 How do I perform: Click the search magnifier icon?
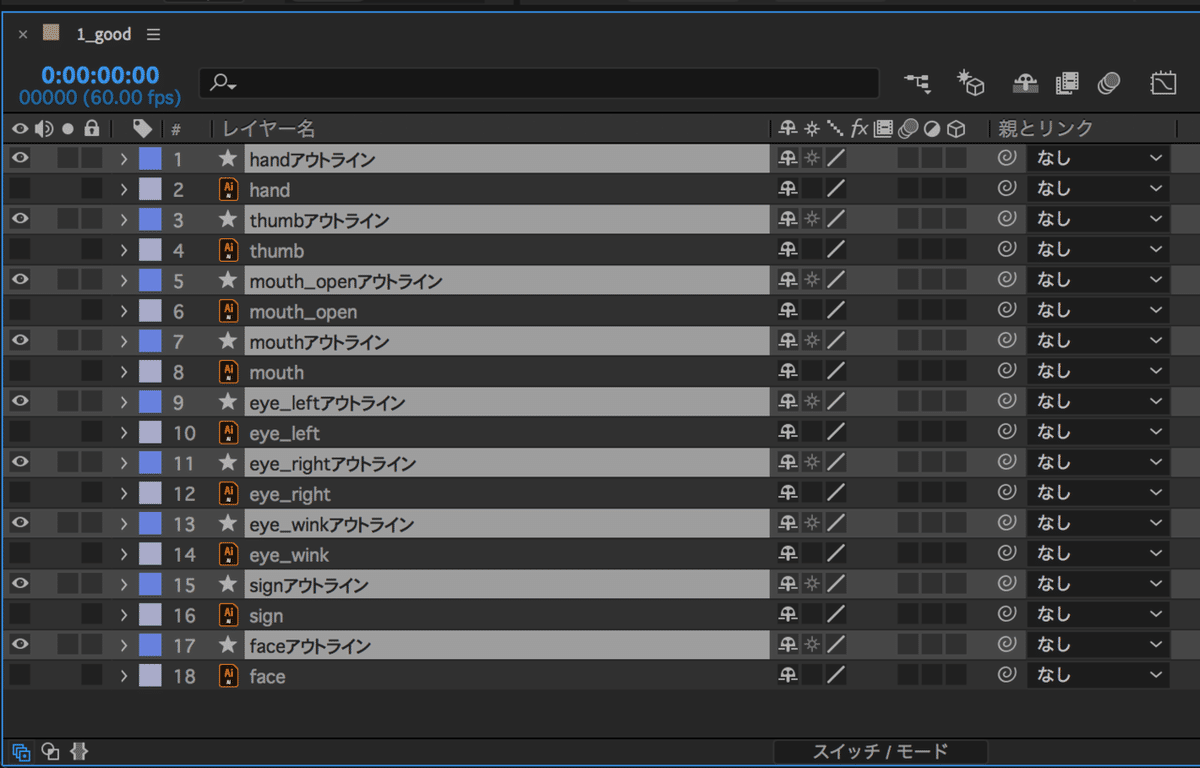point(223,83)
